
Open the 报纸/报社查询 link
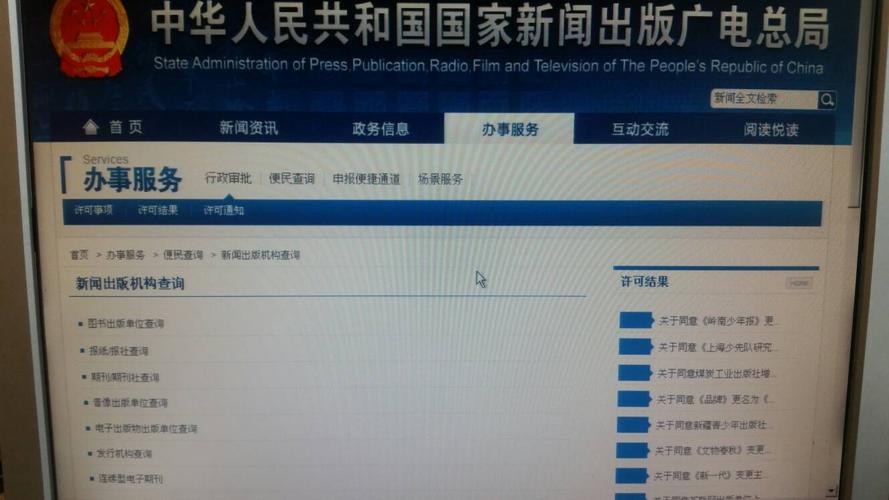(x=118, y=351)
